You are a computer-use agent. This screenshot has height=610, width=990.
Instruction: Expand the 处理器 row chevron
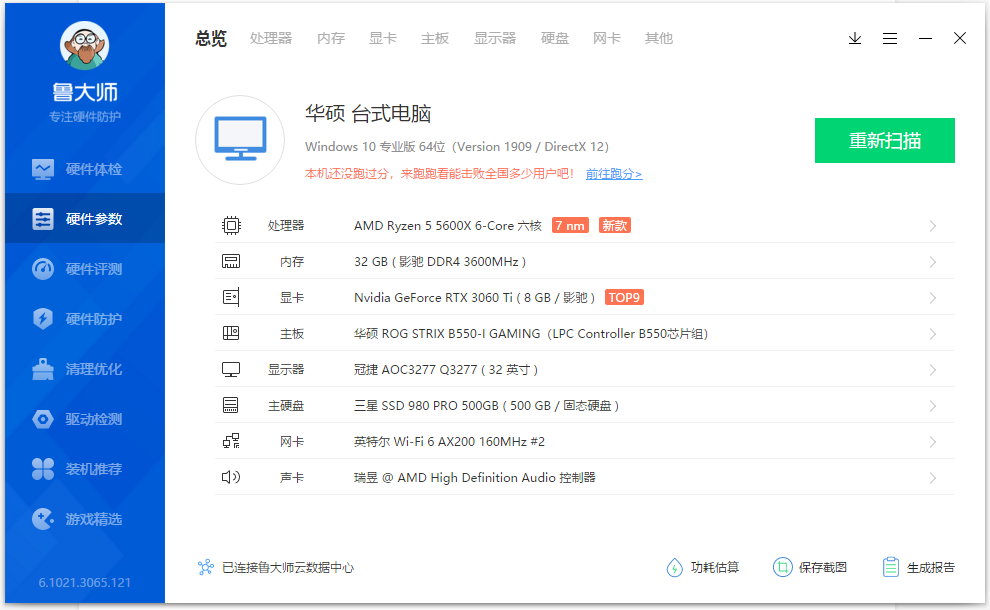point(933,226)
